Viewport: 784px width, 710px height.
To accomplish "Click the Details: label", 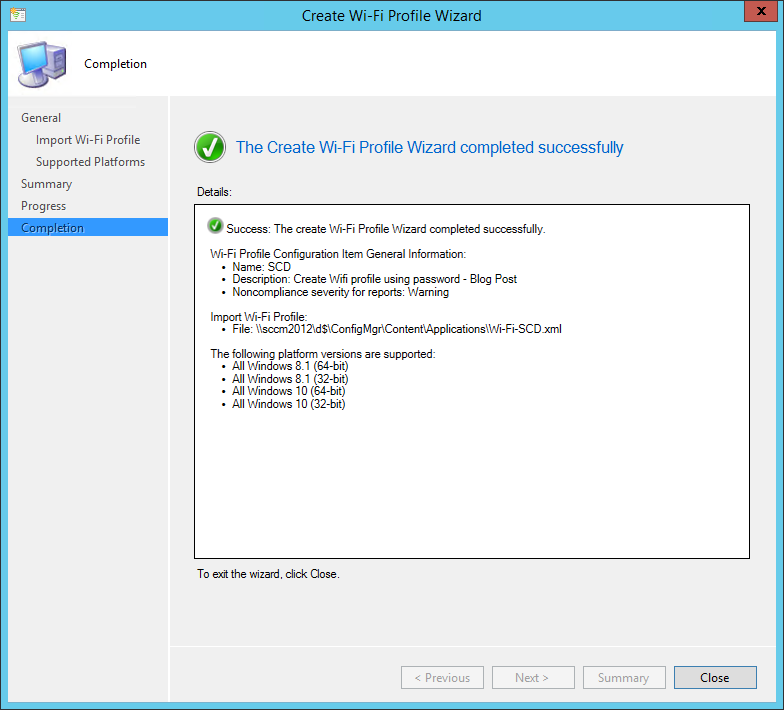I will tap(214, 192).
